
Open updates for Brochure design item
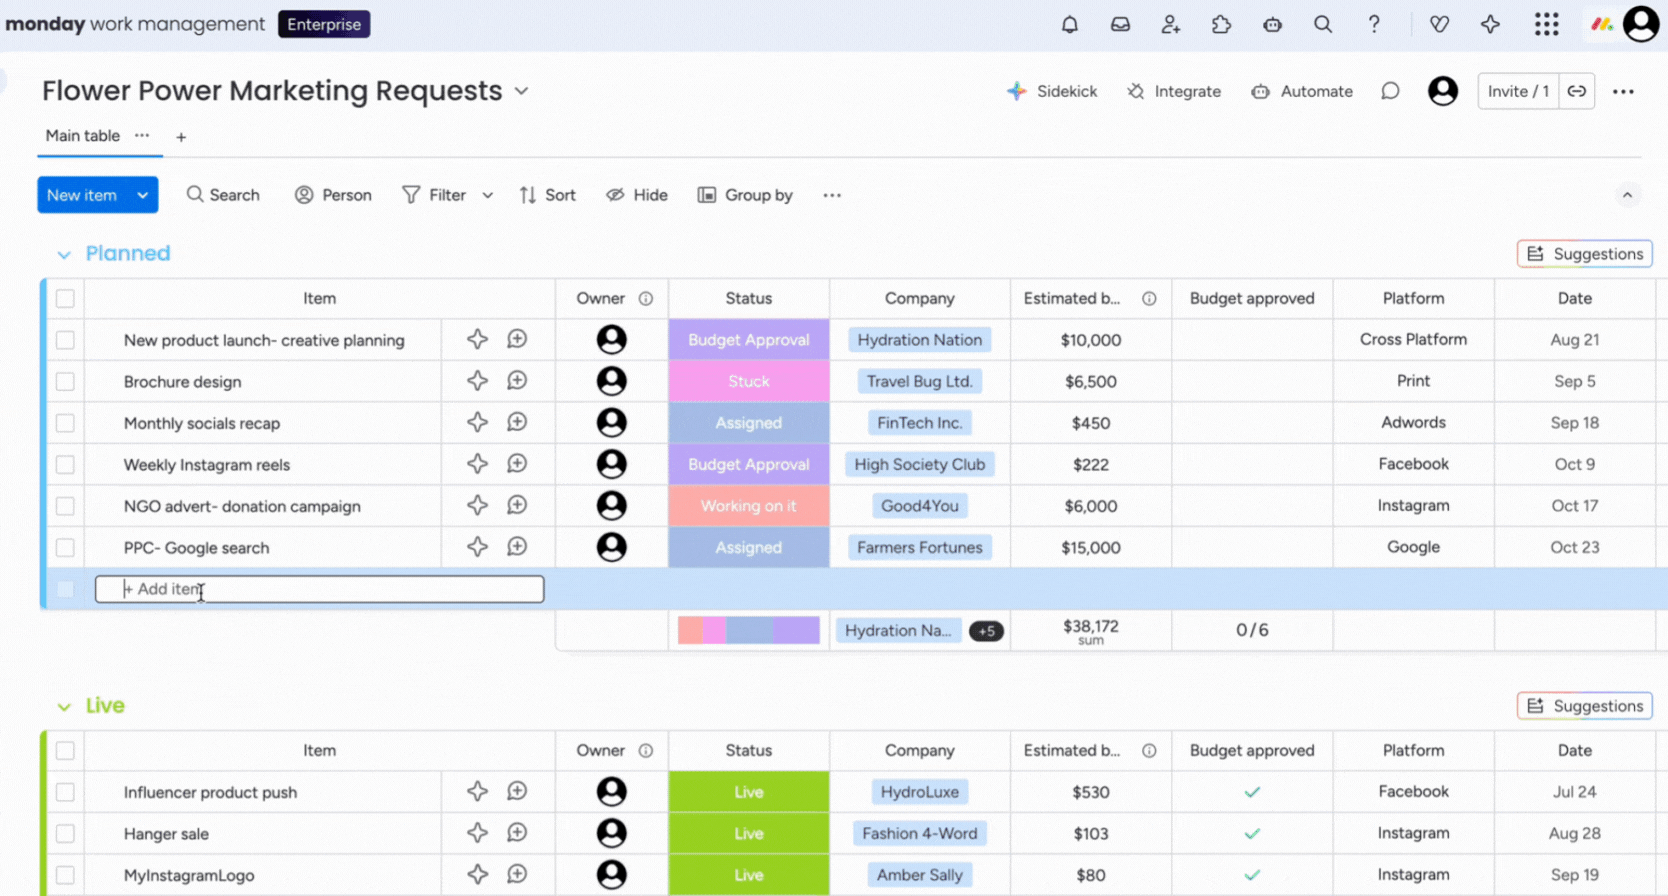click(517, 381)
